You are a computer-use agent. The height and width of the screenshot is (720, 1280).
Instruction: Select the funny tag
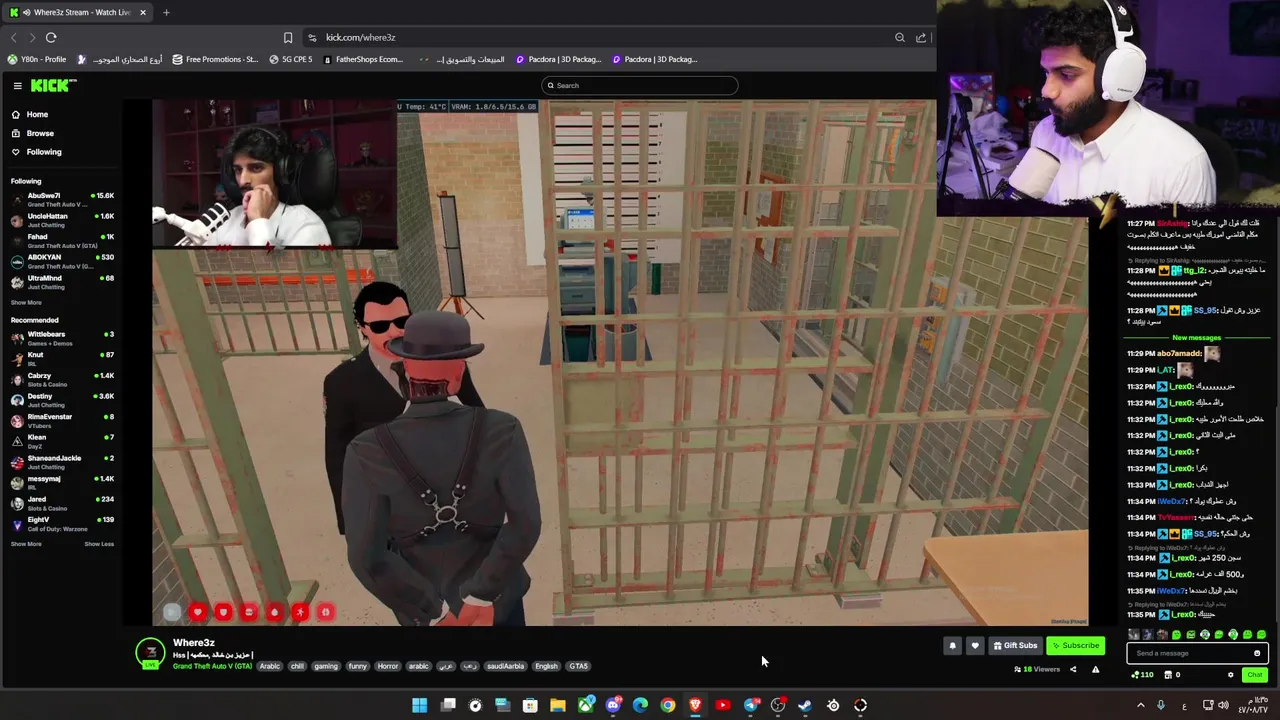pos(357,666)
